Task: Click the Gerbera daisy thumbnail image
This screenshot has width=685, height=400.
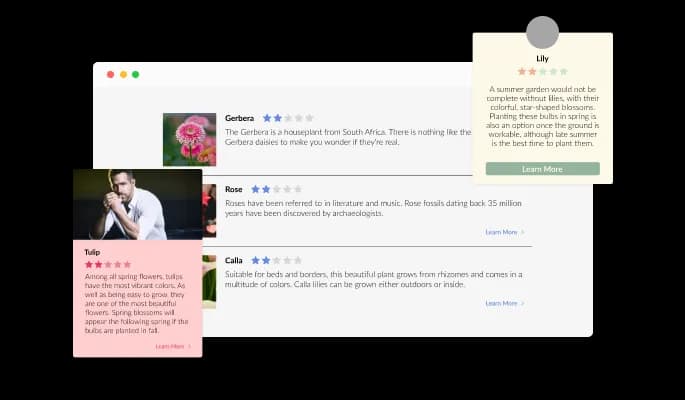Action: (189, 139)
